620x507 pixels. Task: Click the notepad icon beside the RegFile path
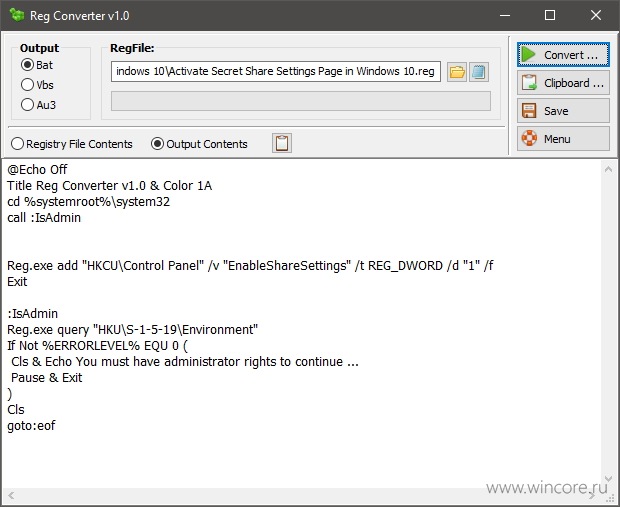tap(479, 72)
